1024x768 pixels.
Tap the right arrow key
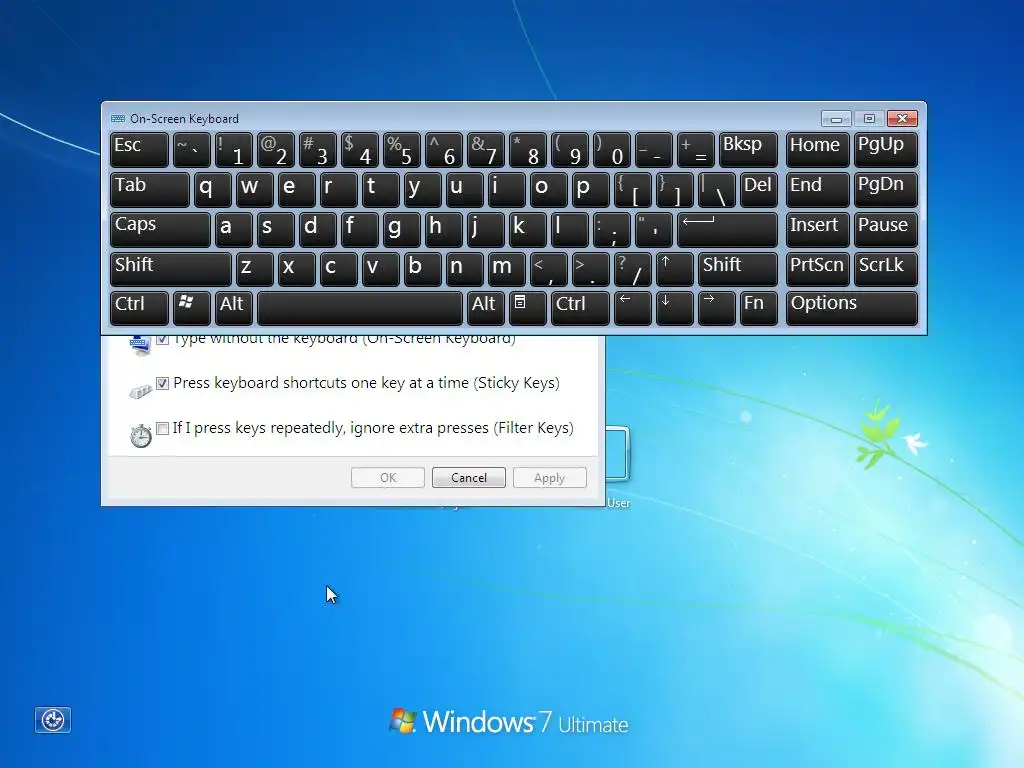click(x=716, y=308)
